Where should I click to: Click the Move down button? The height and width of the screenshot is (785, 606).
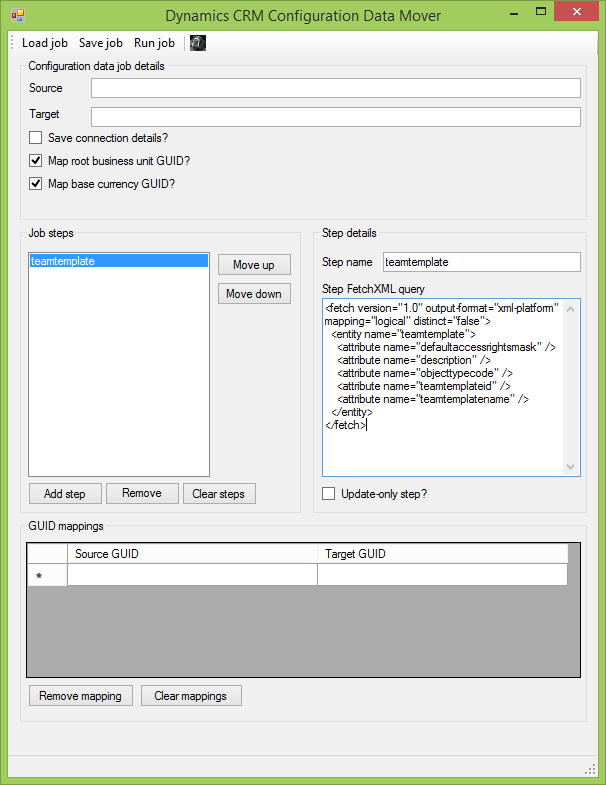[x=254, y=294]
